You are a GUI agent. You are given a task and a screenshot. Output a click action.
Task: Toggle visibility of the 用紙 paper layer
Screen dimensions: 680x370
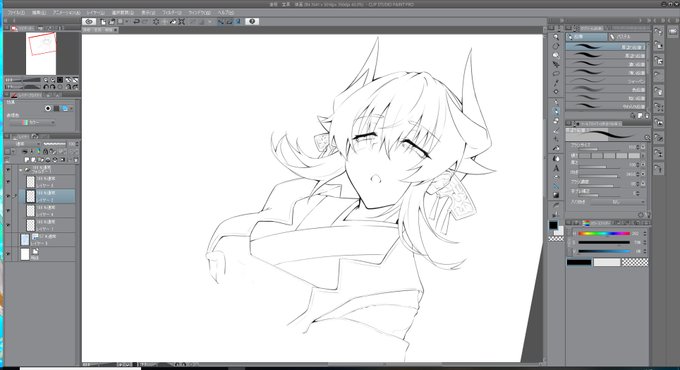(8, 253)
